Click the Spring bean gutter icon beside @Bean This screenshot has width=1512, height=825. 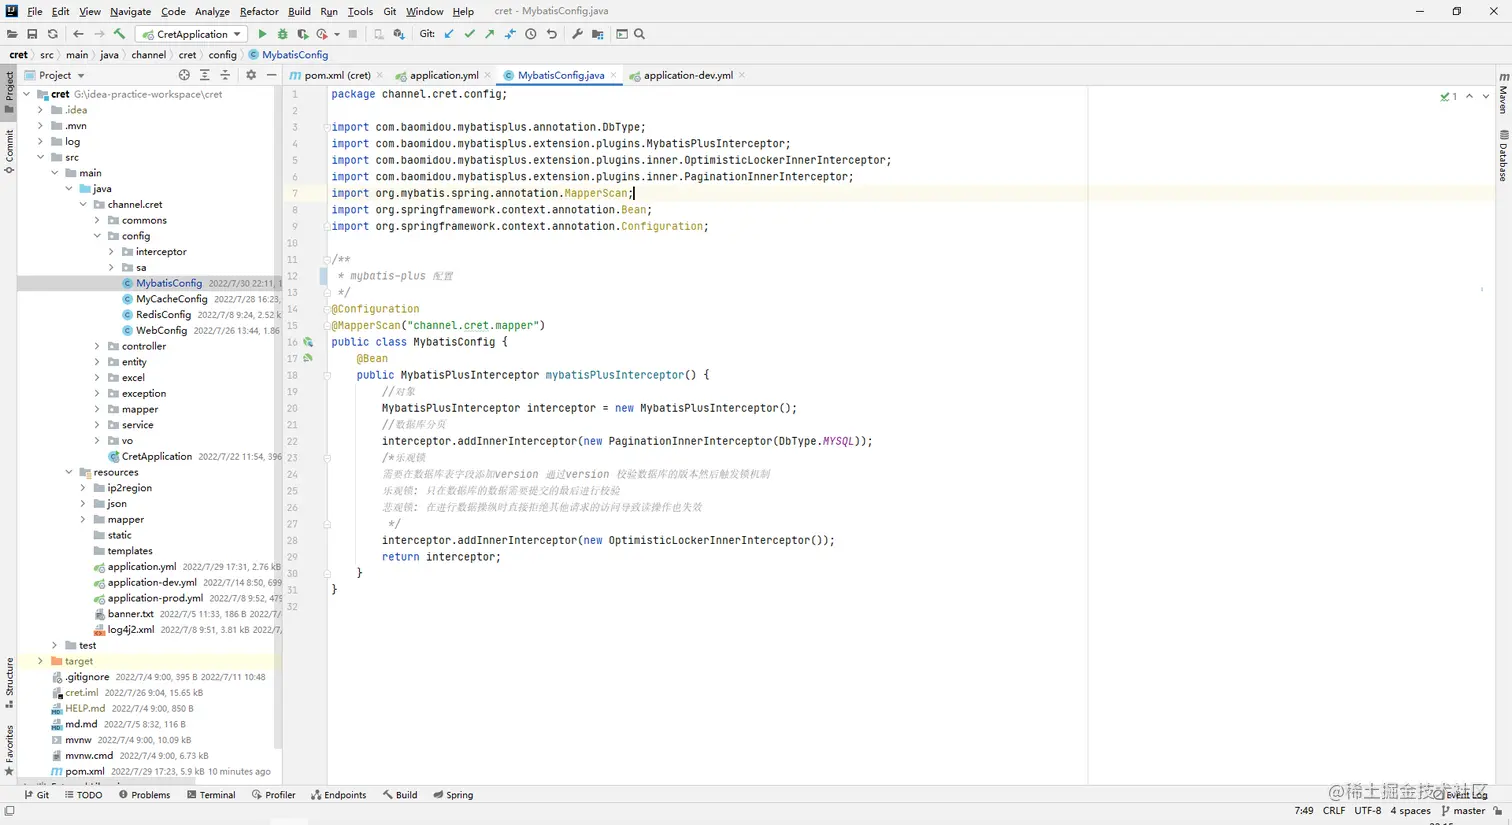click(x=308, y=358)
